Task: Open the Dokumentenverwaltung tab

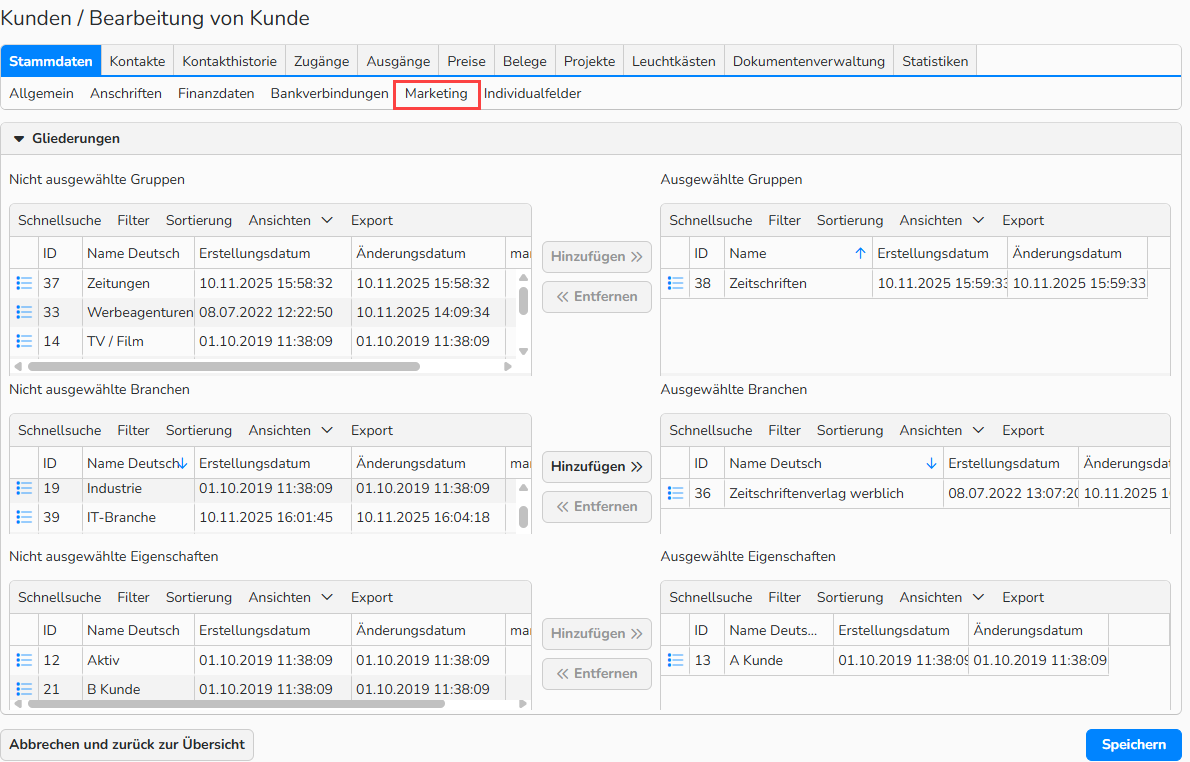Action: (809, 61)
